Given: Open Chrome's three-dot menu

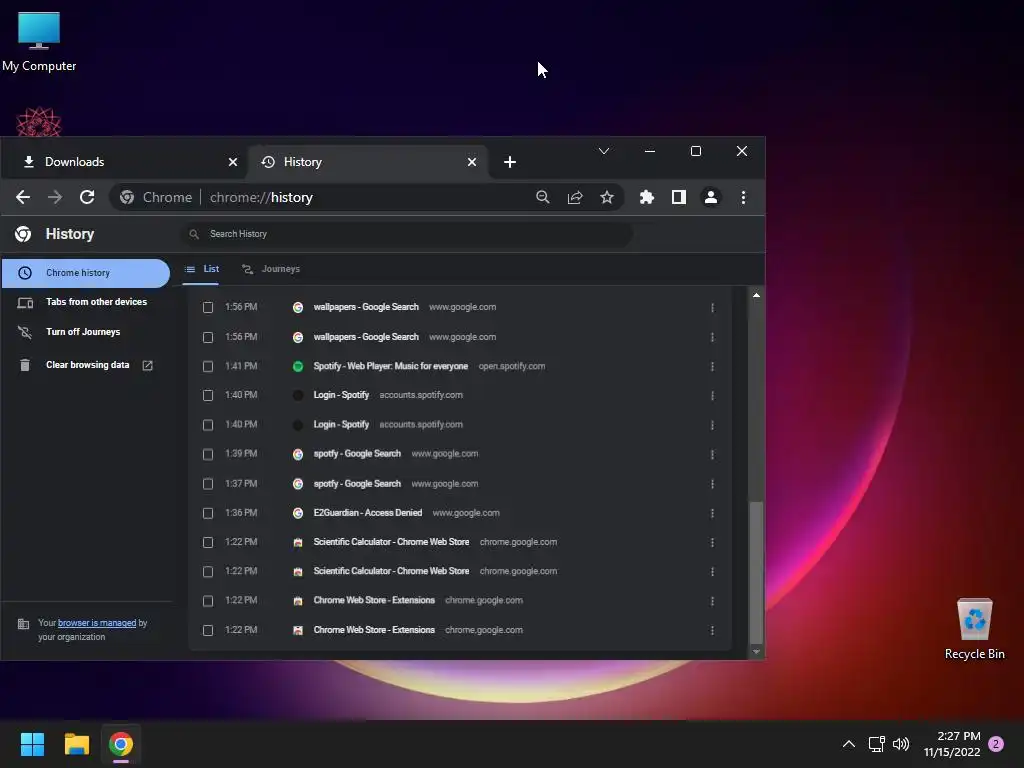Looking at the screenshot, I should 743,197.
